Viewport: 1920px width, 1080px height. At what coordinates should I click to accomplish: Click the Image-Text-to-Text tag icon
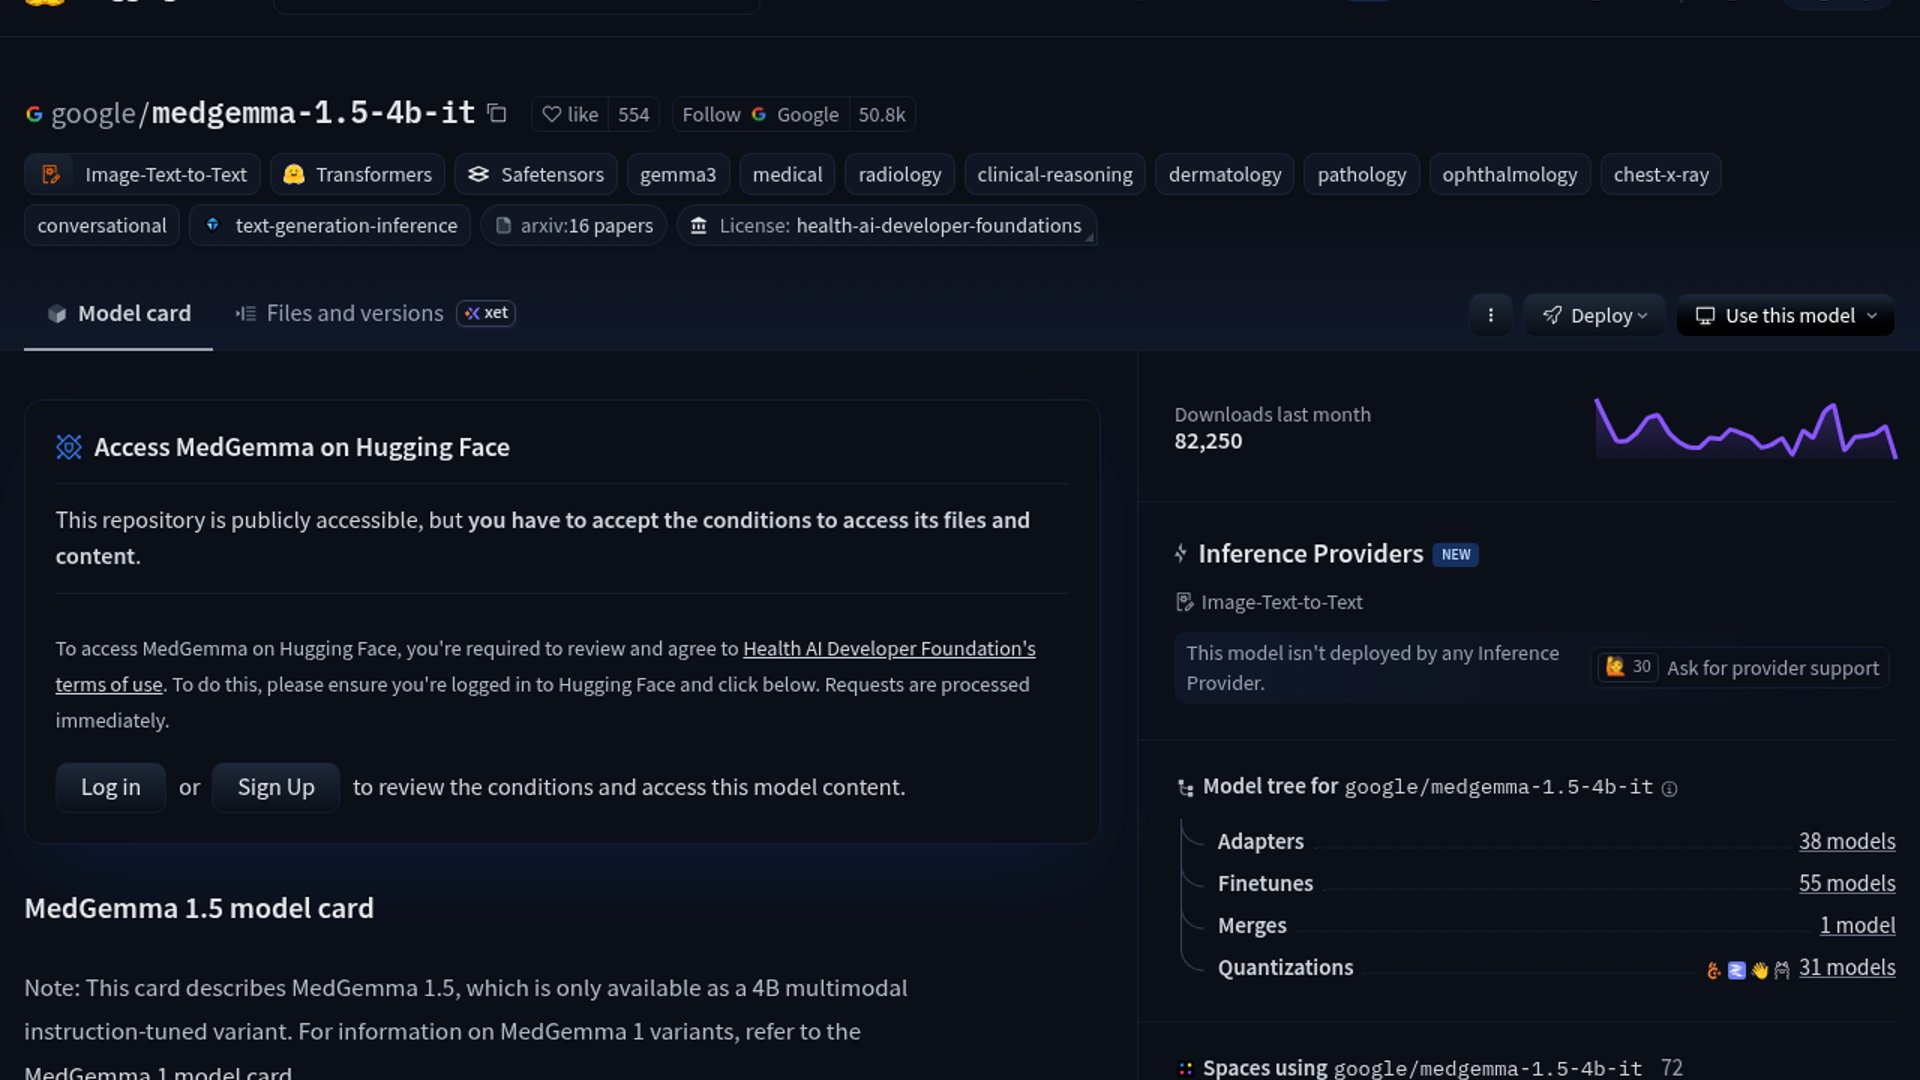[50, 175]
